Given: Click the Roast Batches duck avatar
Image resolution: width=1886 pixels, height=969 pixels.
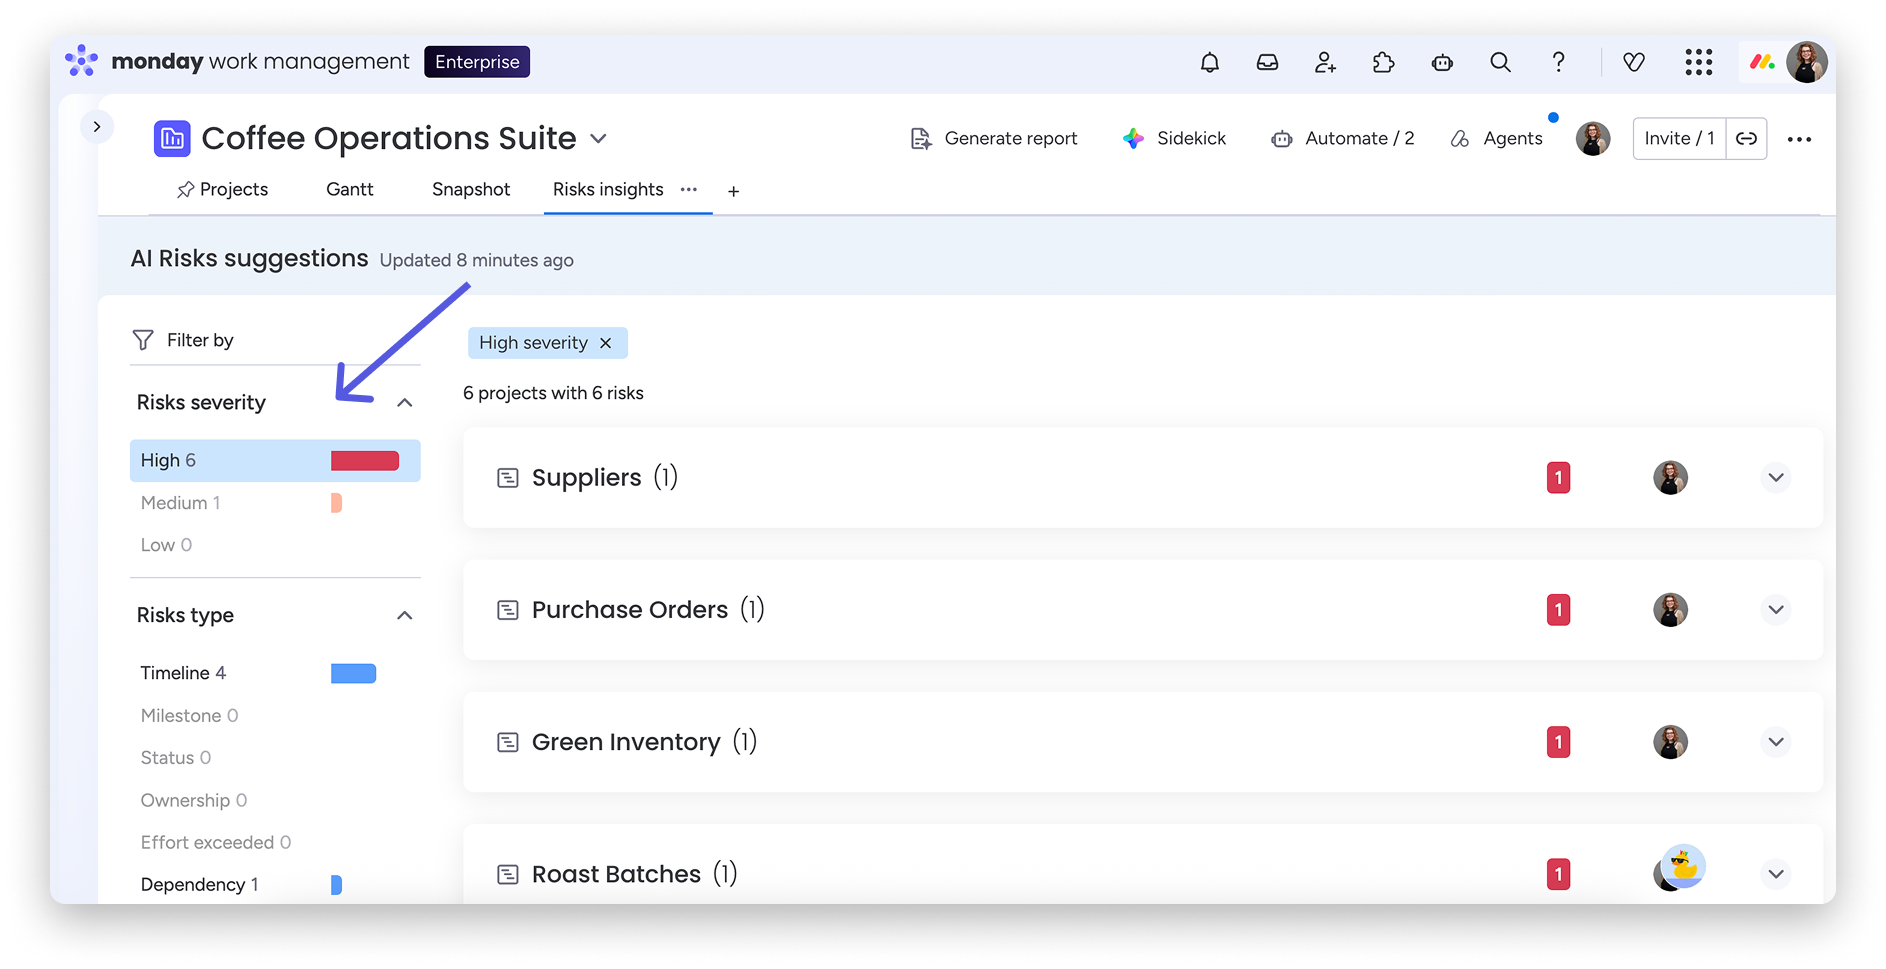Looking at the screenshot, I should tap(1684, 865).
